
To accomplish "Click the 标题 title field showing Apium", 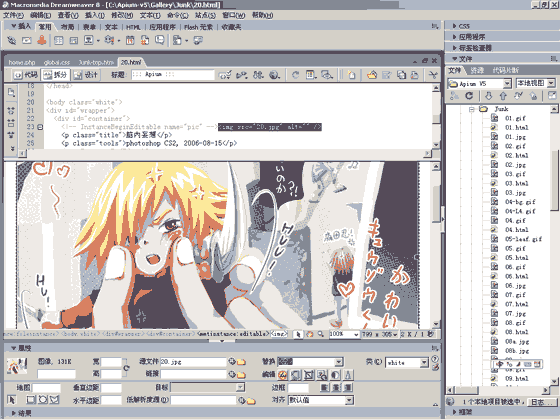I will [173, 75].
